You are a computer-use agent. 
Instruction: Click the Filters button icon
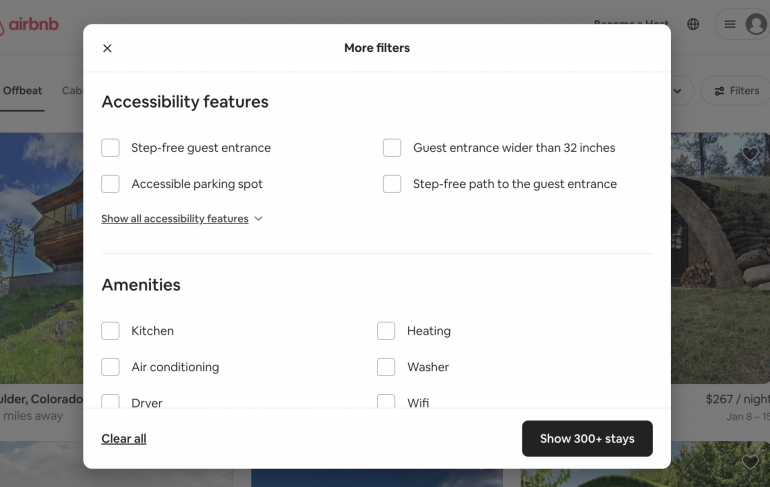(719, 91)
